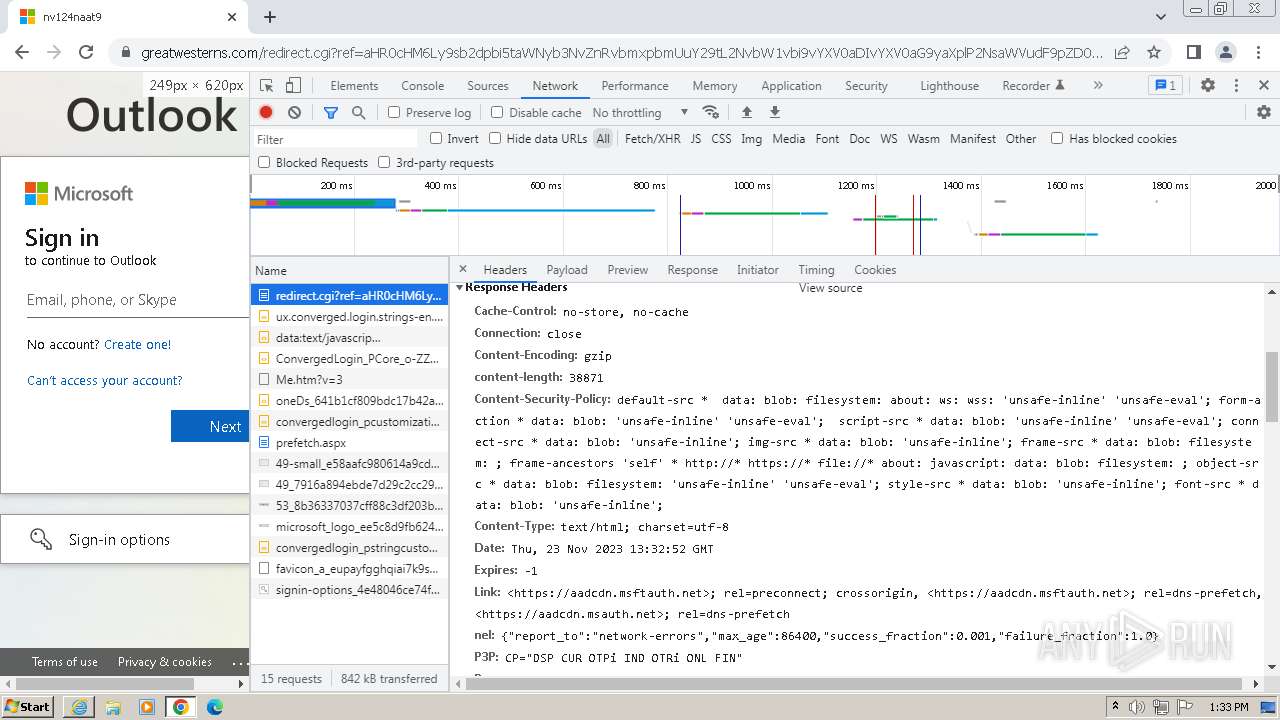Click the magnifier icon in Sign-in options
The height and width of the screenshot is (720, 1280).
coord(41,539)
